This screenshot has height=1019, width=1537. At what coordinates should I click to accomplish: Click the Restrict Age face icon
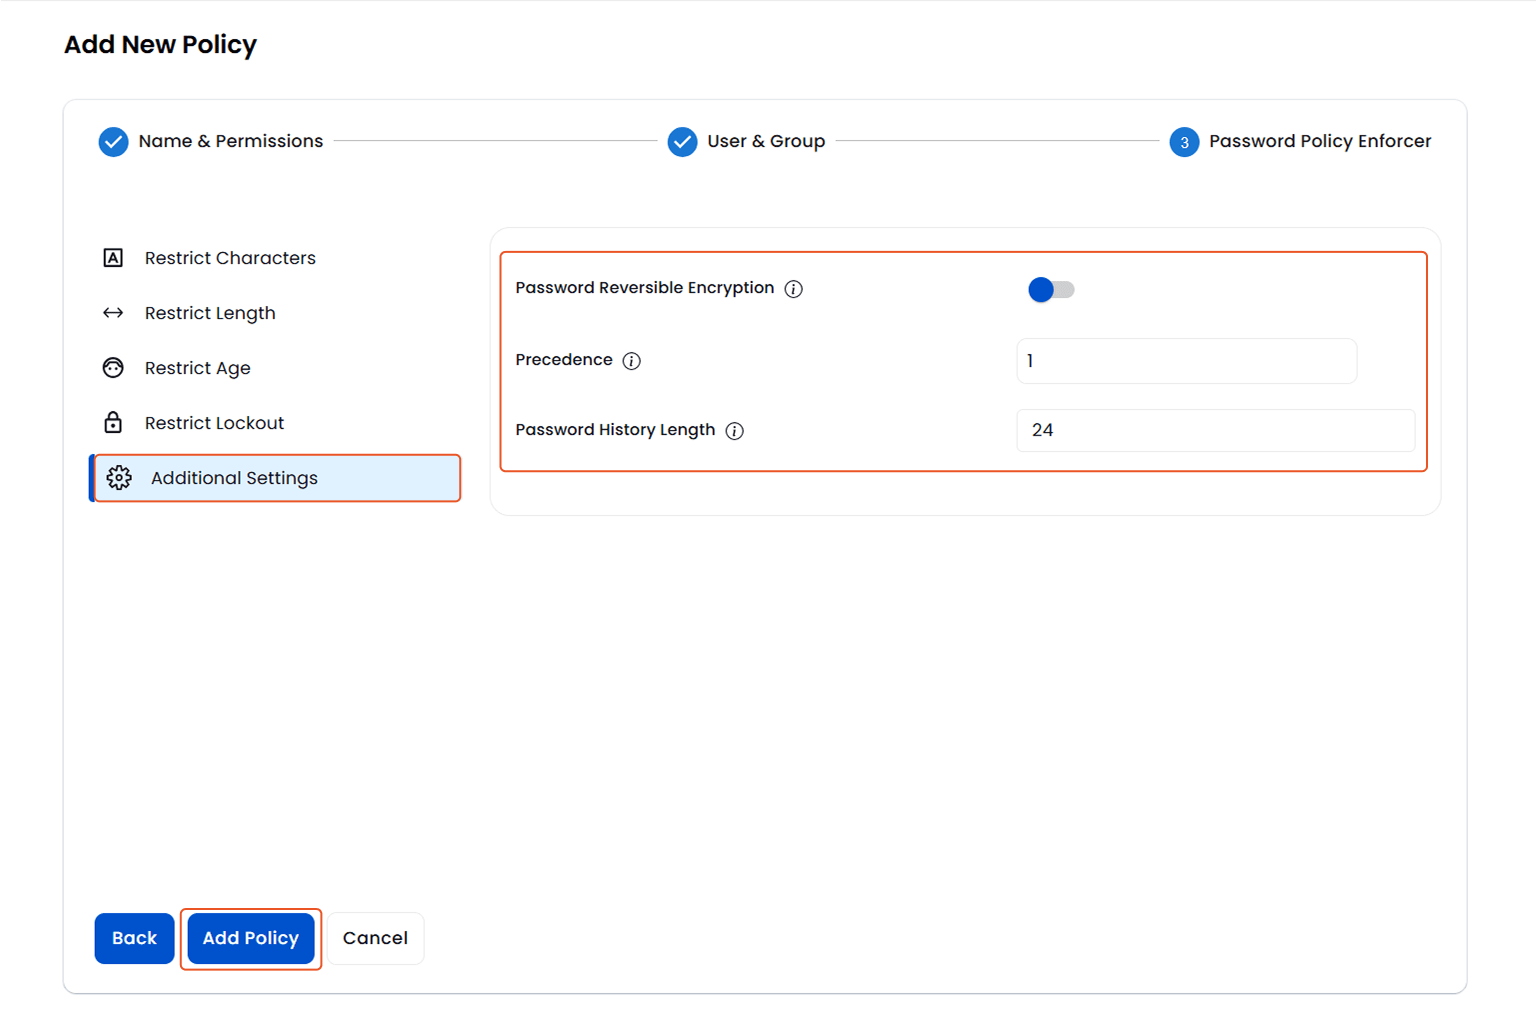coord(113,367)
